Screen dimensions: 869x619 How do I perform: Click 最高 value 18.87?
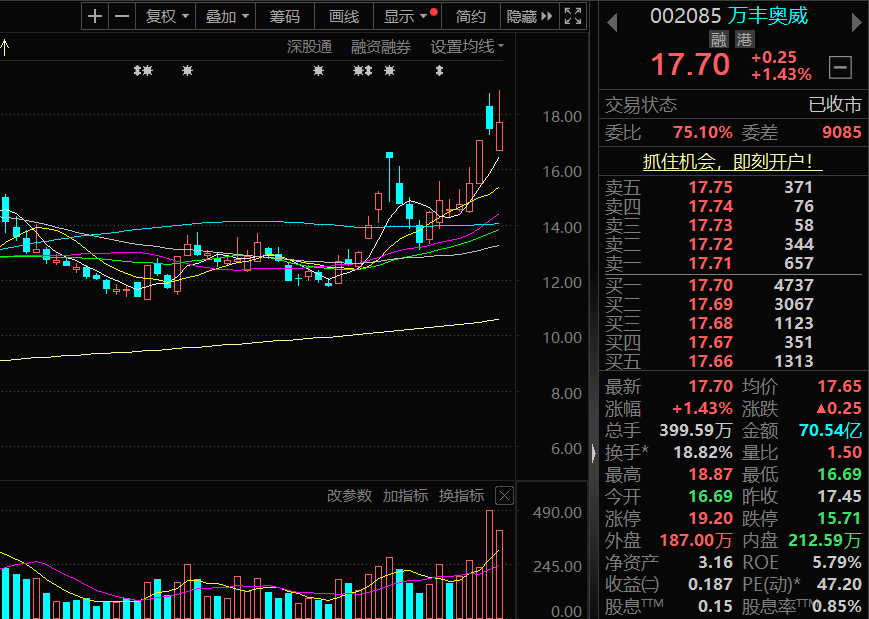coord(710,474)
